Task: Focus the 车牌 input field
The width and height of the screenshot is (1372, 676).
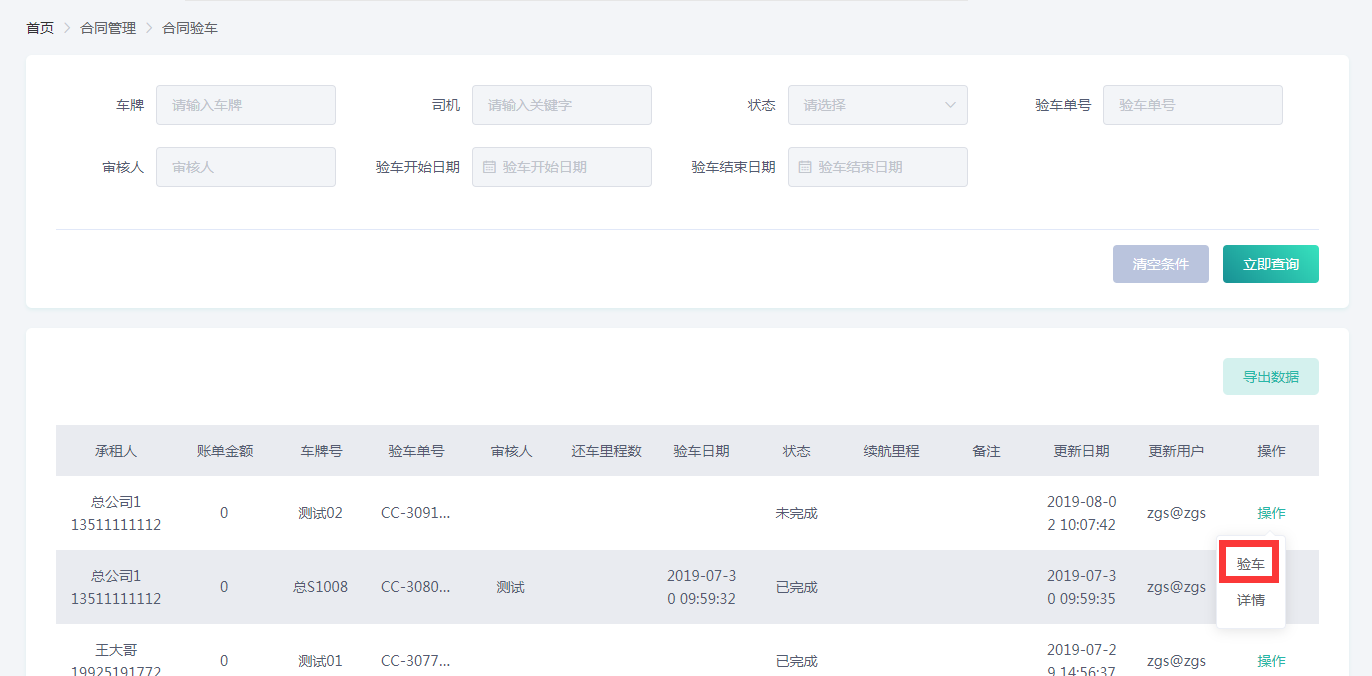Action: coord(246,105)
